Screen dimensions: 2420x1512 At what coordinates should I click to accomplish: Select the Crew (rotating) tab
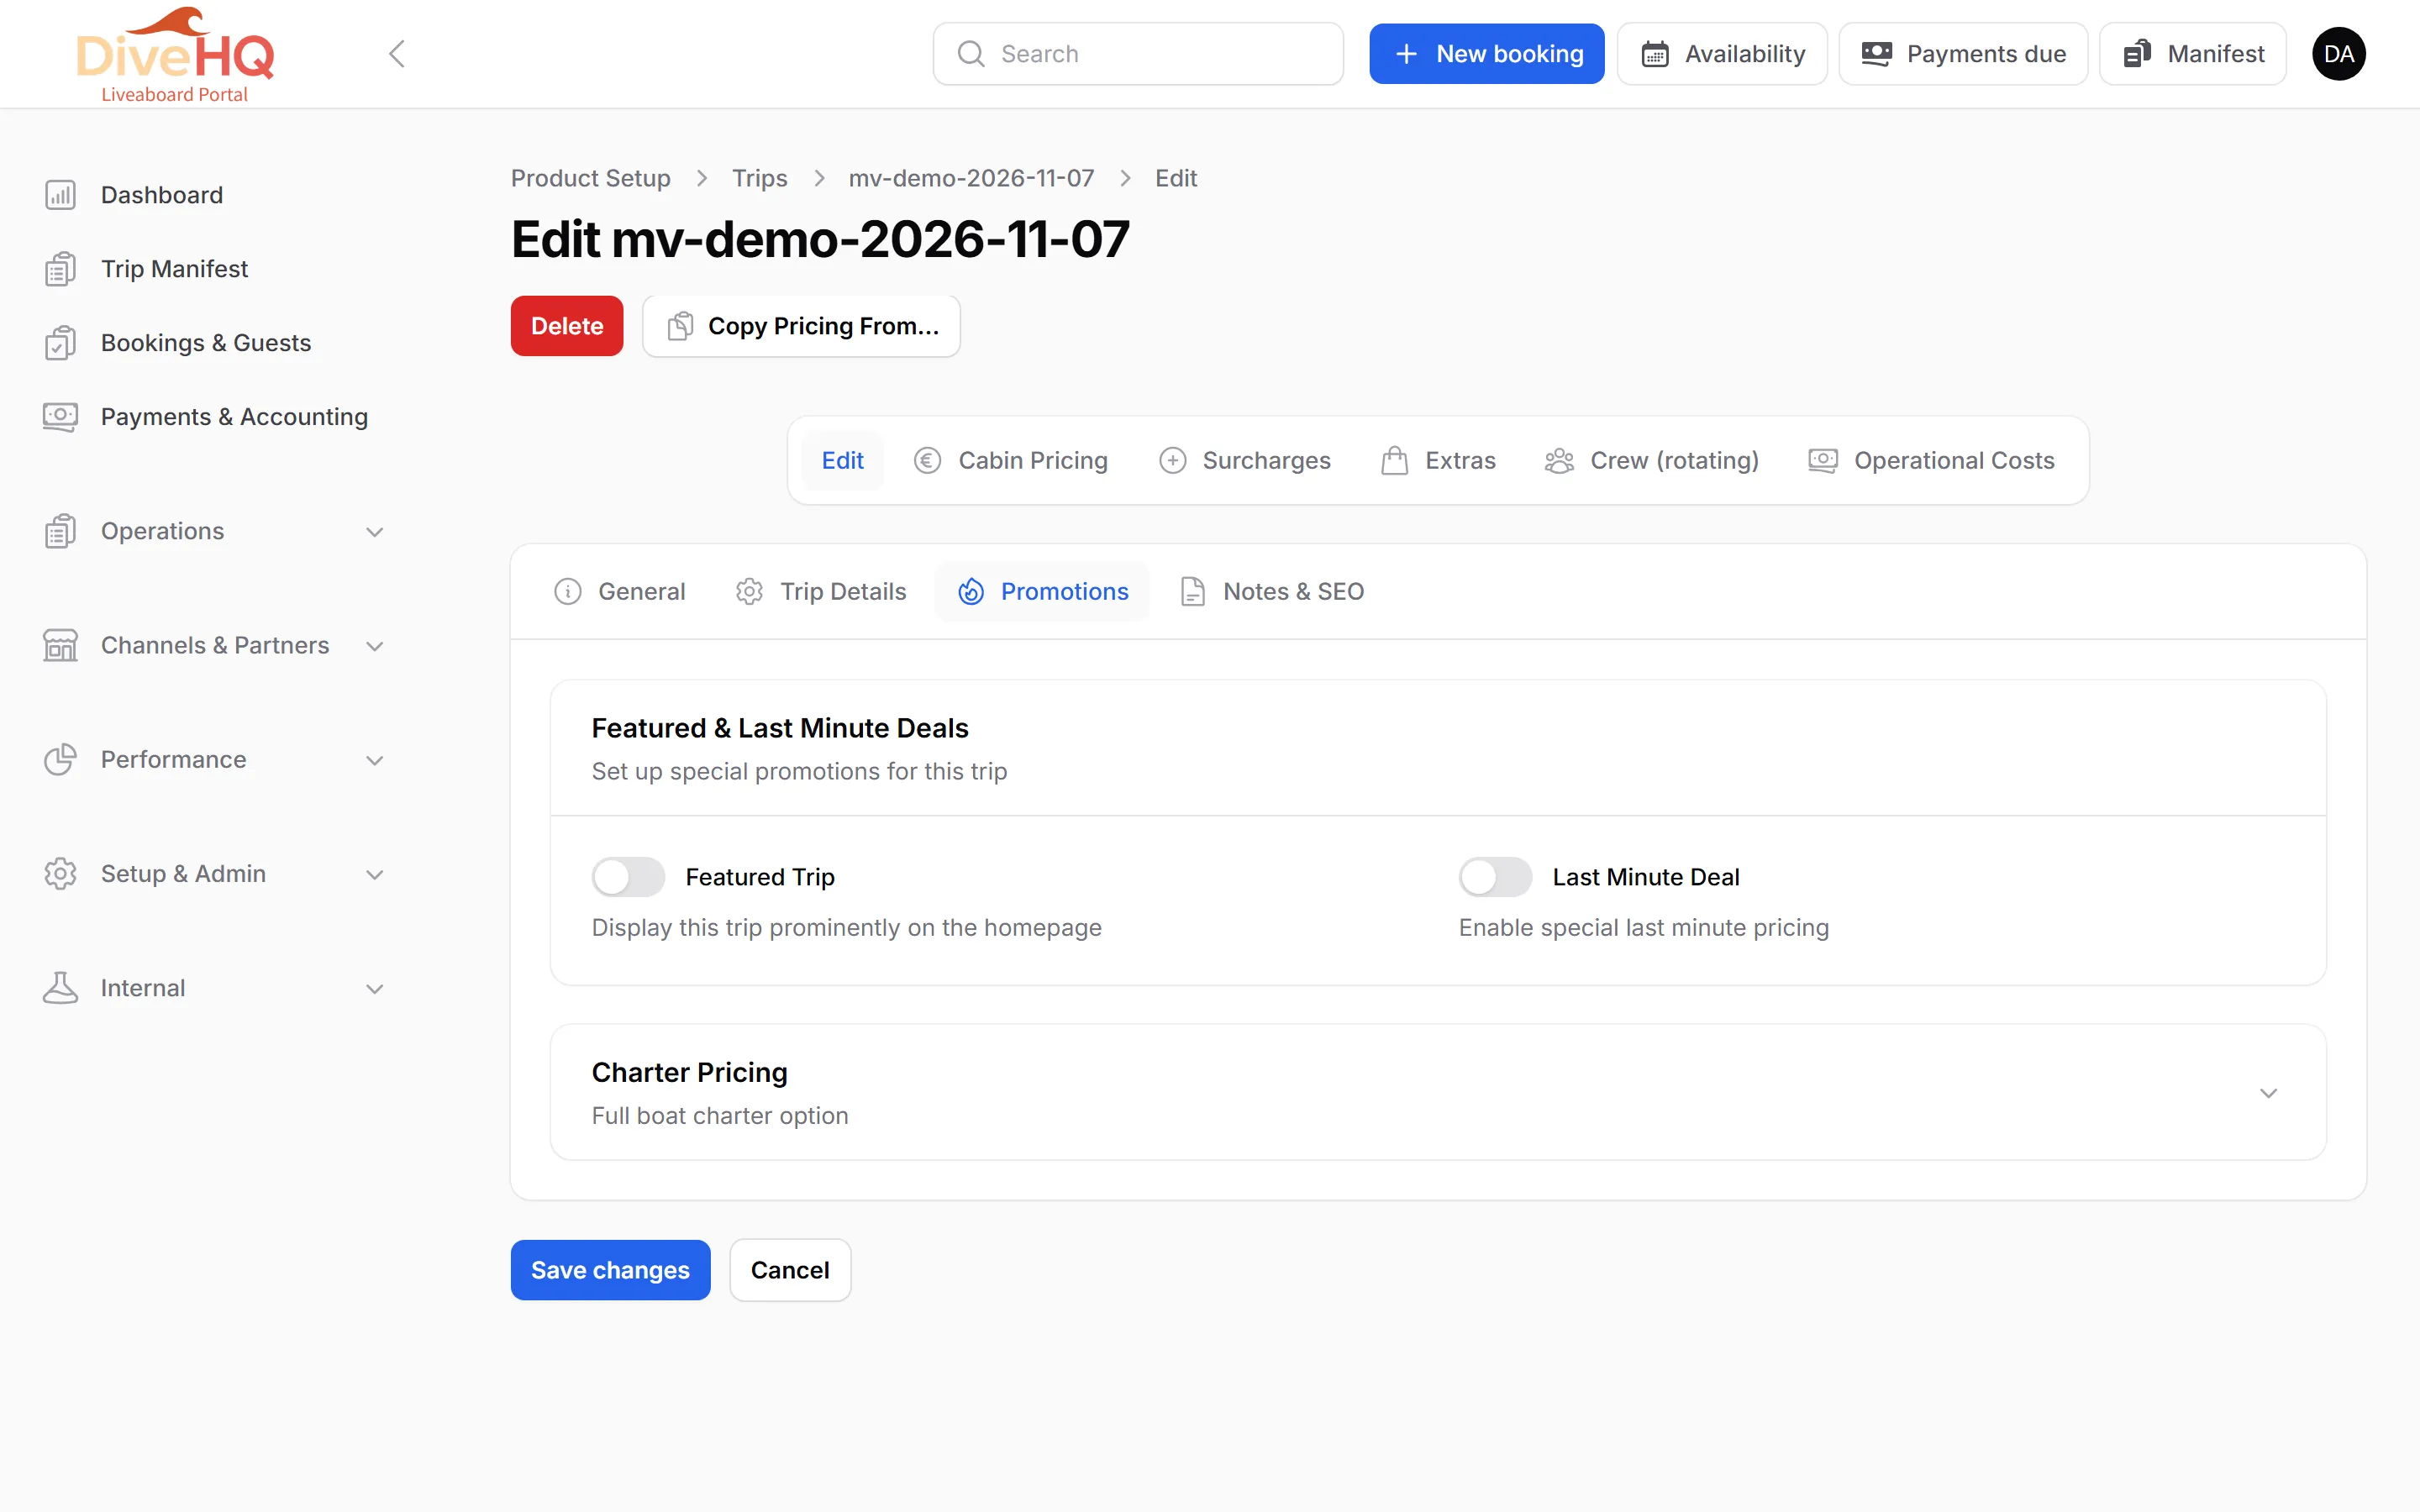1651,461
